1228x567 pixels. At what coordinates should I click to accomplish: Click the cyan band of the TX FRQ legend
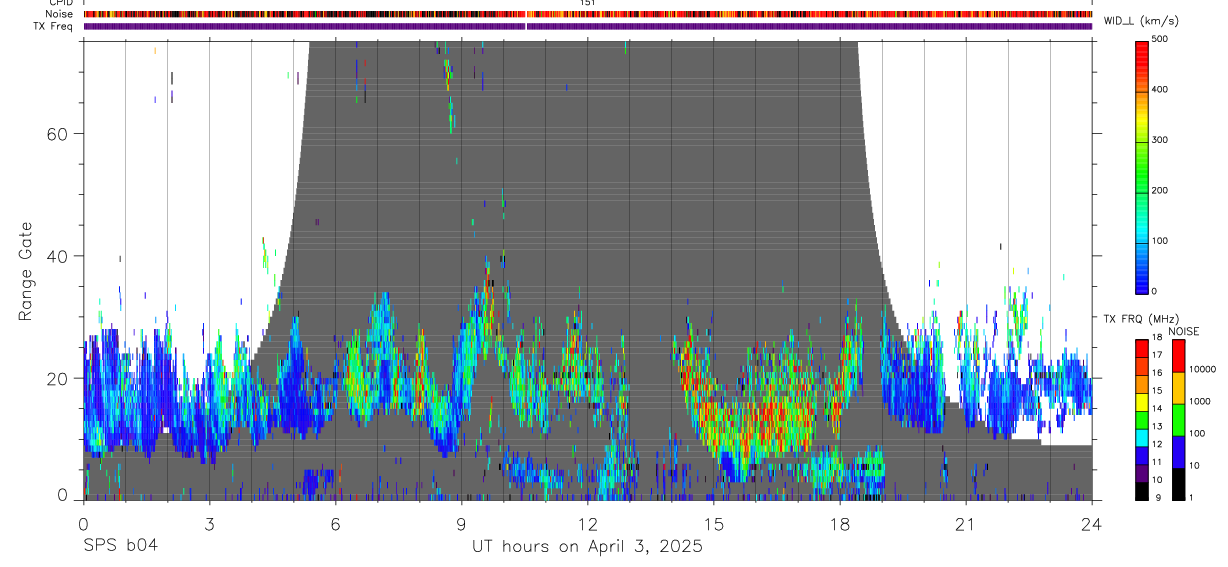pyautogui.click(x=1141, y=438)
